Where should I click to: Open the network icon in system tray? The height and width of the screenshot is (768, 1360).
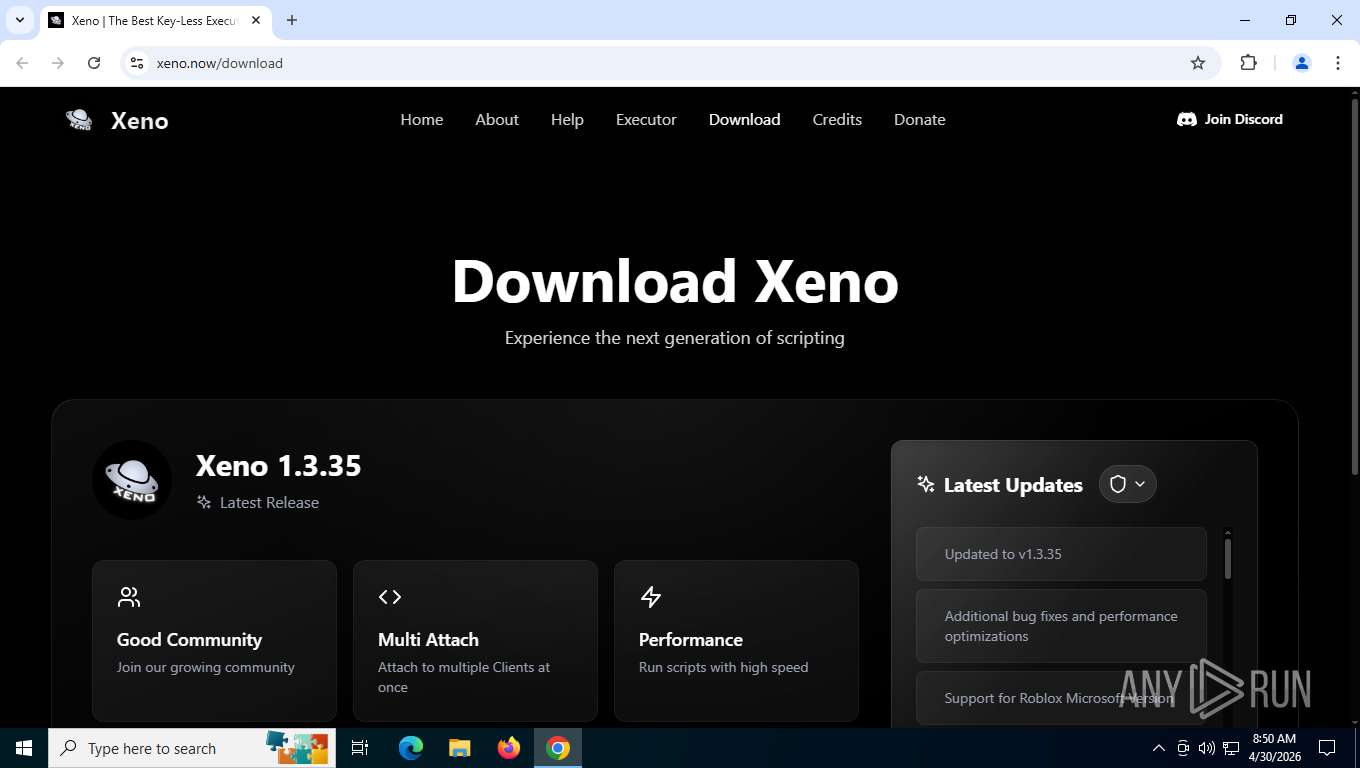1231,748
